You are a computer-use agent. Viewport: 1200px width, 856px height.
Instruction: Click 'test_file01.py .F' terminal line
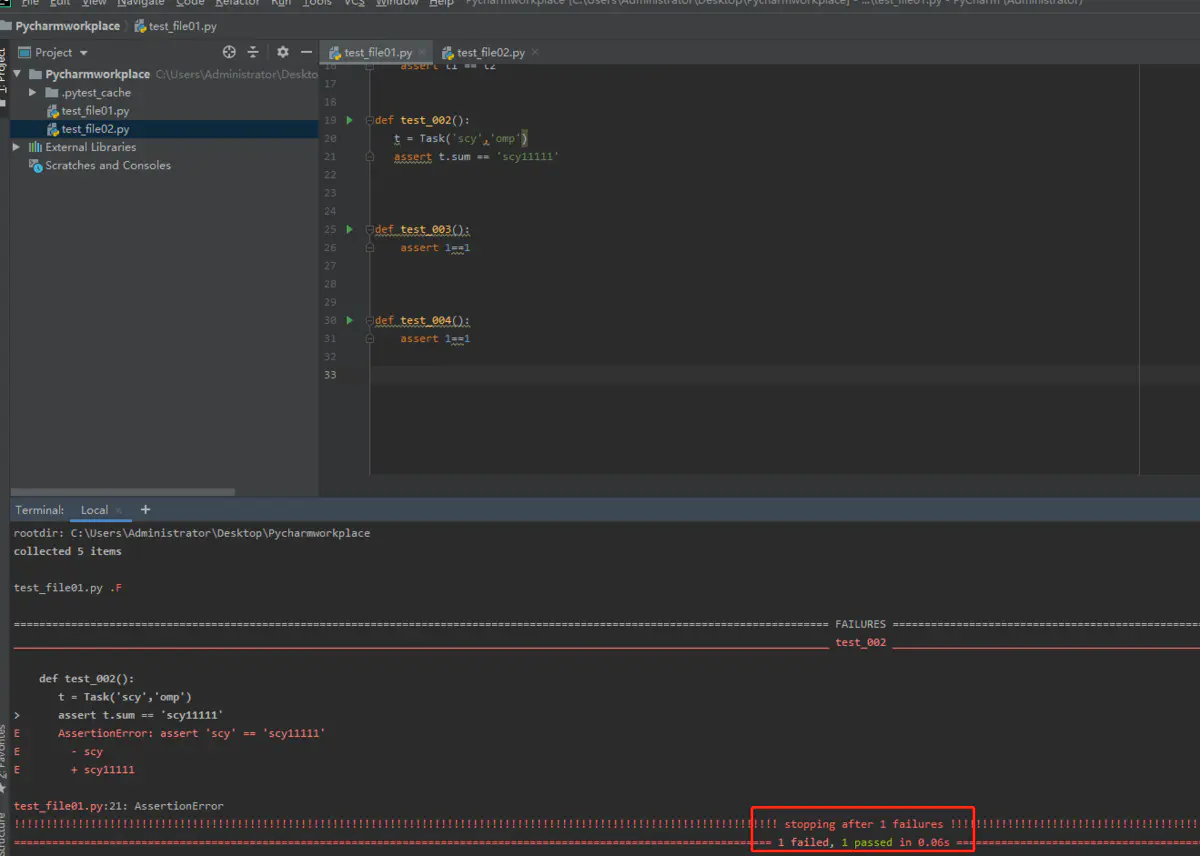68,588
